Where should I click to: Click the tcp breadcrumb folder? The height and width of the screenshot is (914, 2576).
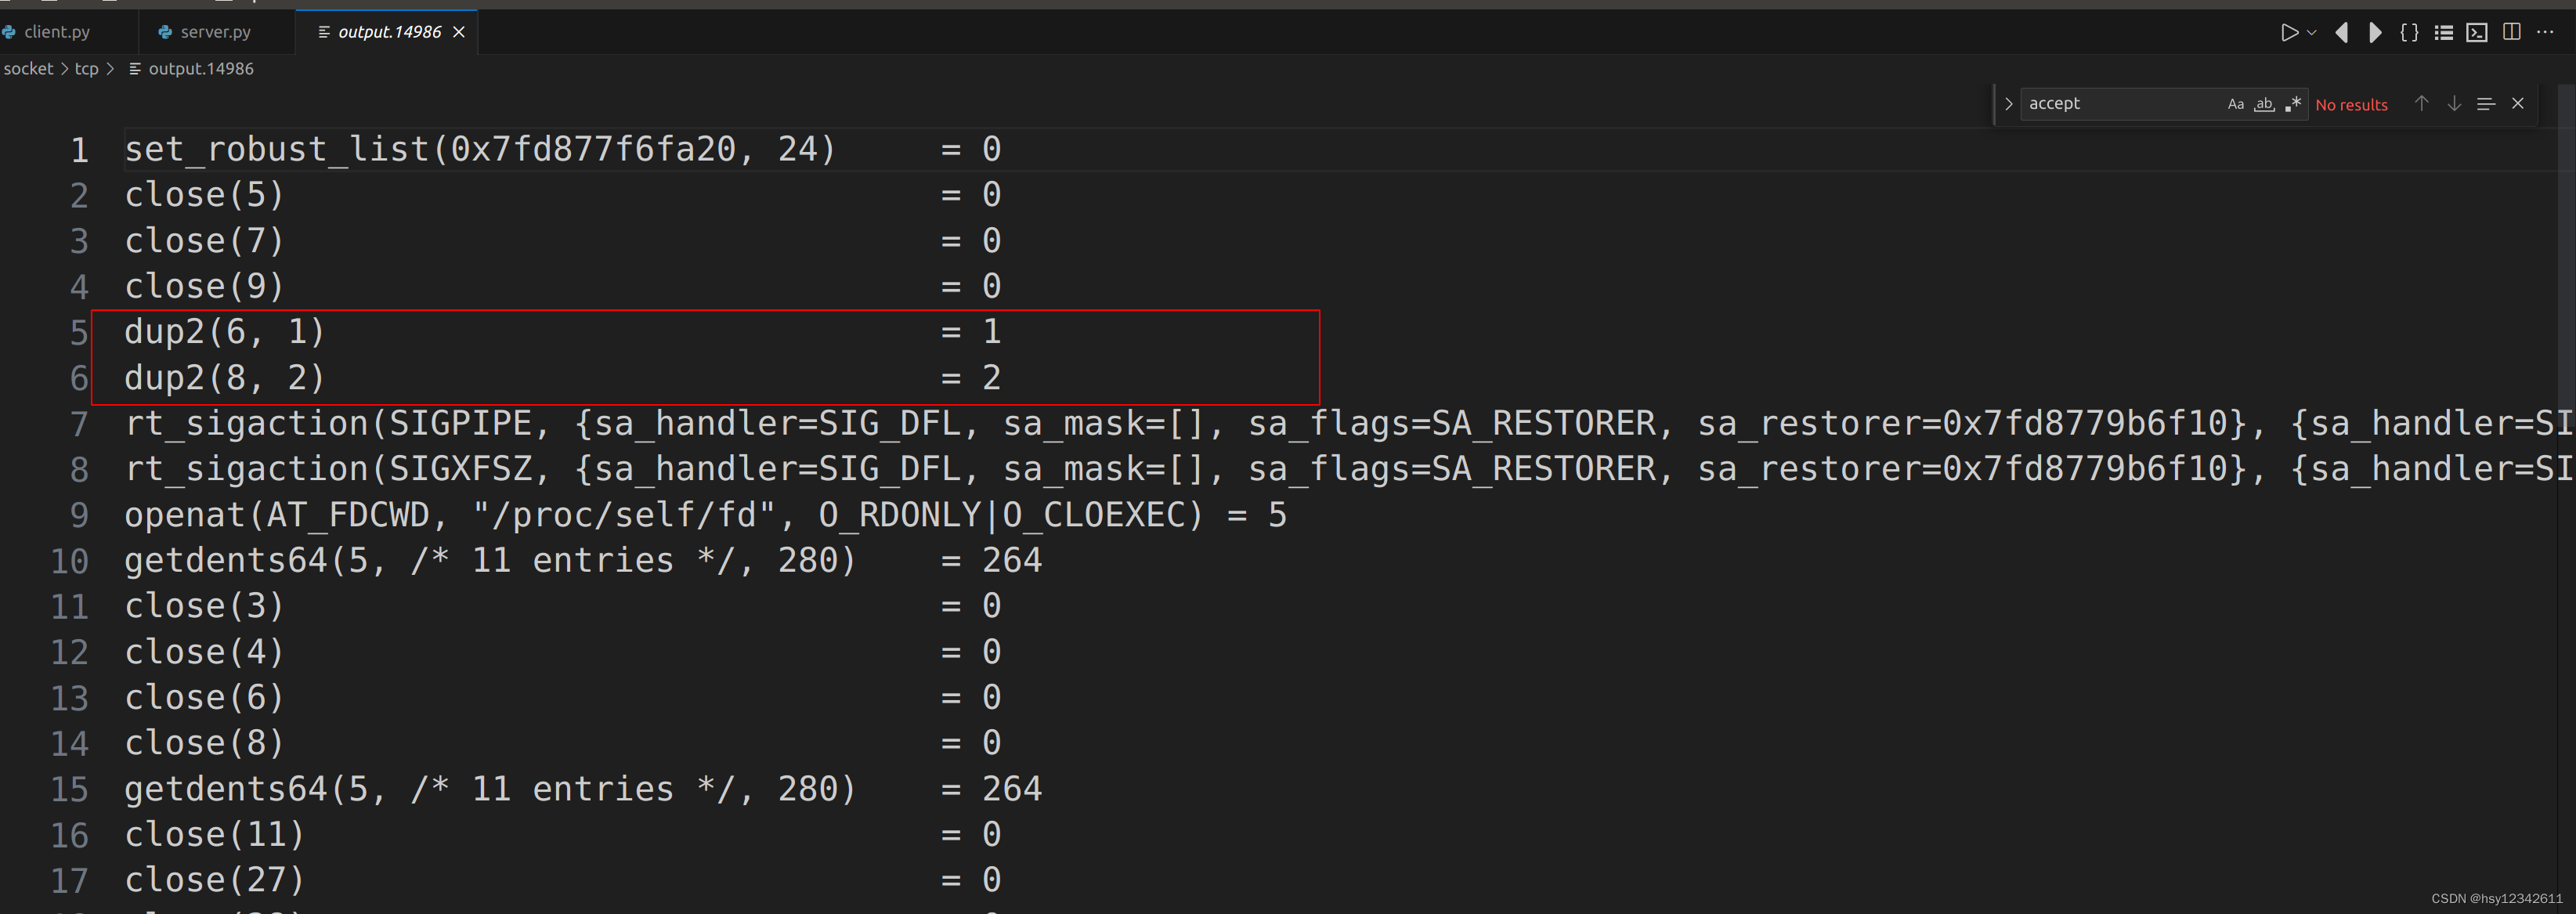[87, 69]
